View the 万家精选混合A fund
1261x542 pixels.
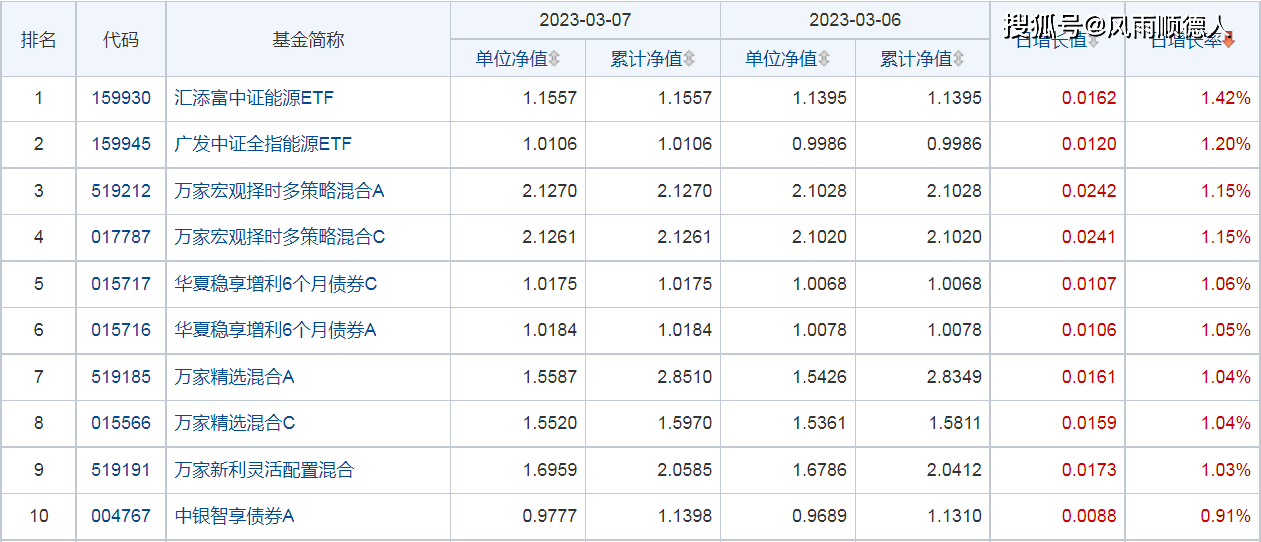[234, 377]
